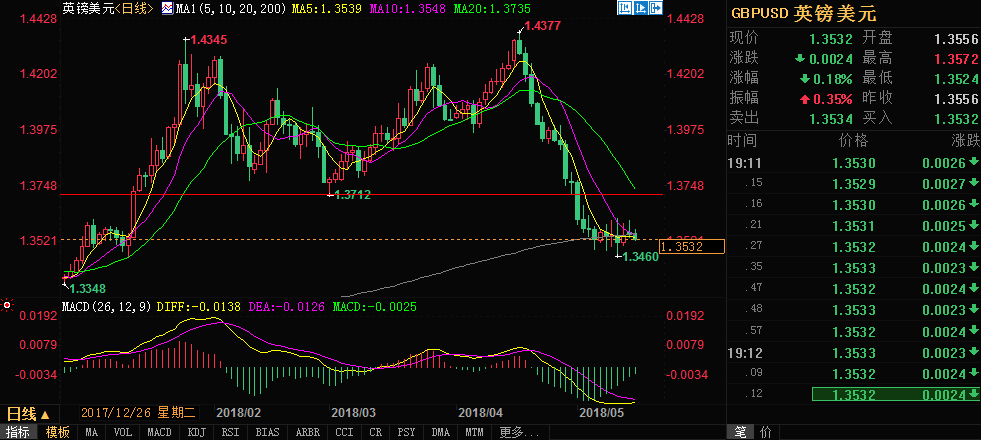Click the GBPUSD 英镑美元 panel title
Screen dimensions: 981x440
pos(806,14)
